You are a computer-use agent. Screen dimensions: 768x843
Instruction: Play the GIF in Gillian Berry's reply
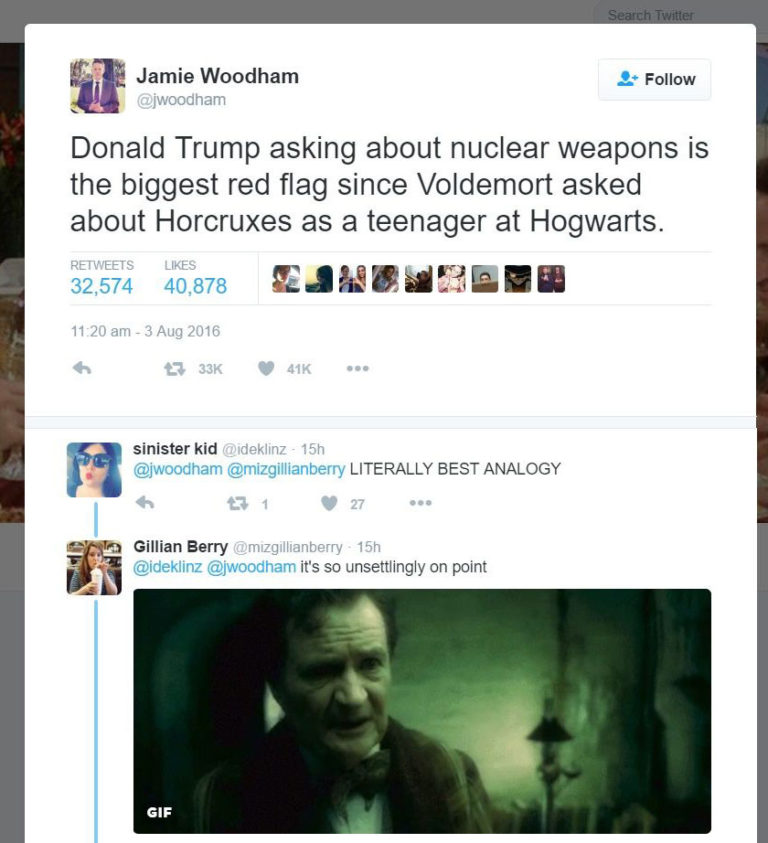tap(422, 711)
